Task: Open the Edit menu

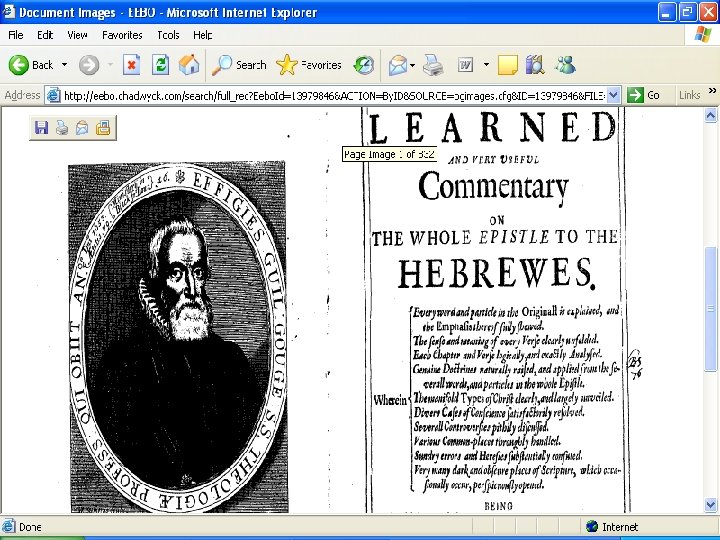Action: [45, 35]
